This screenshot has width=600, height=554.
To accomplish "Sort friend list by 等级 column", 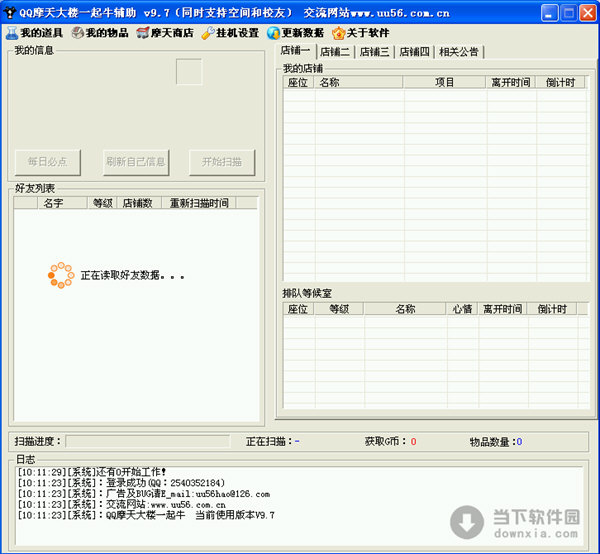I will [x=103, y=203].
